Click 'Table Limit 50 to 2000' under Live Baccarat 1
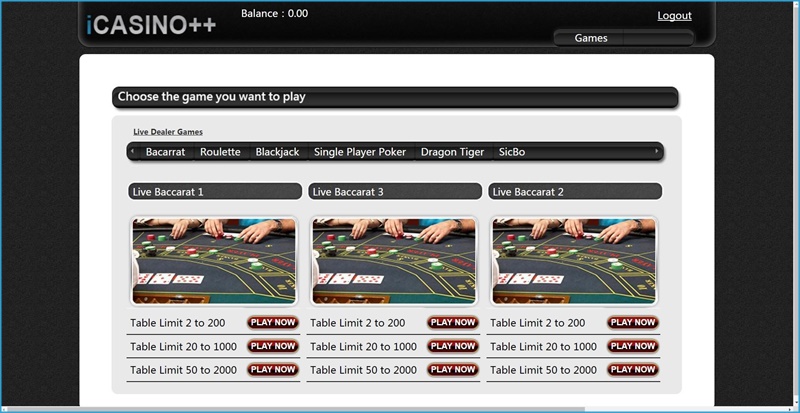The image size is (800, 413). tap(183, 370)
